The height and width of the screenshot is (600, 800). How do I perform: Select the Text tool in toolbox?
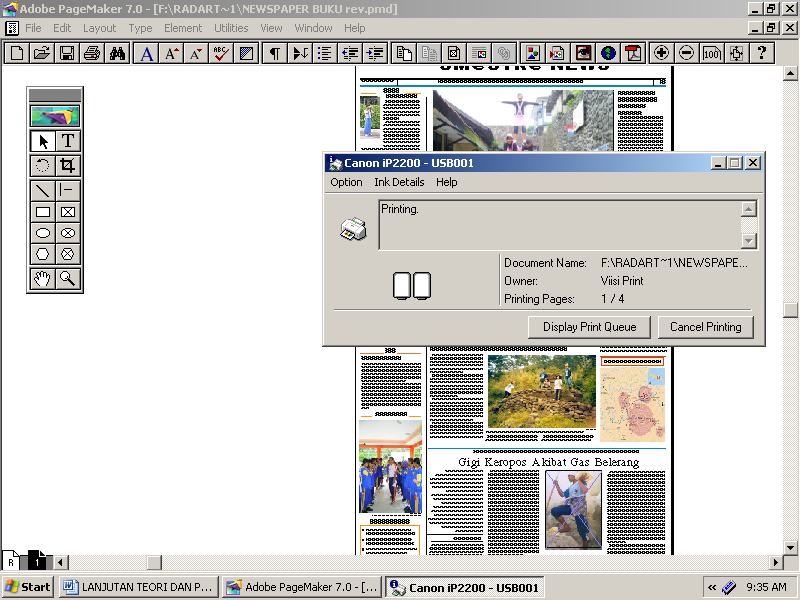coord(68,141)
